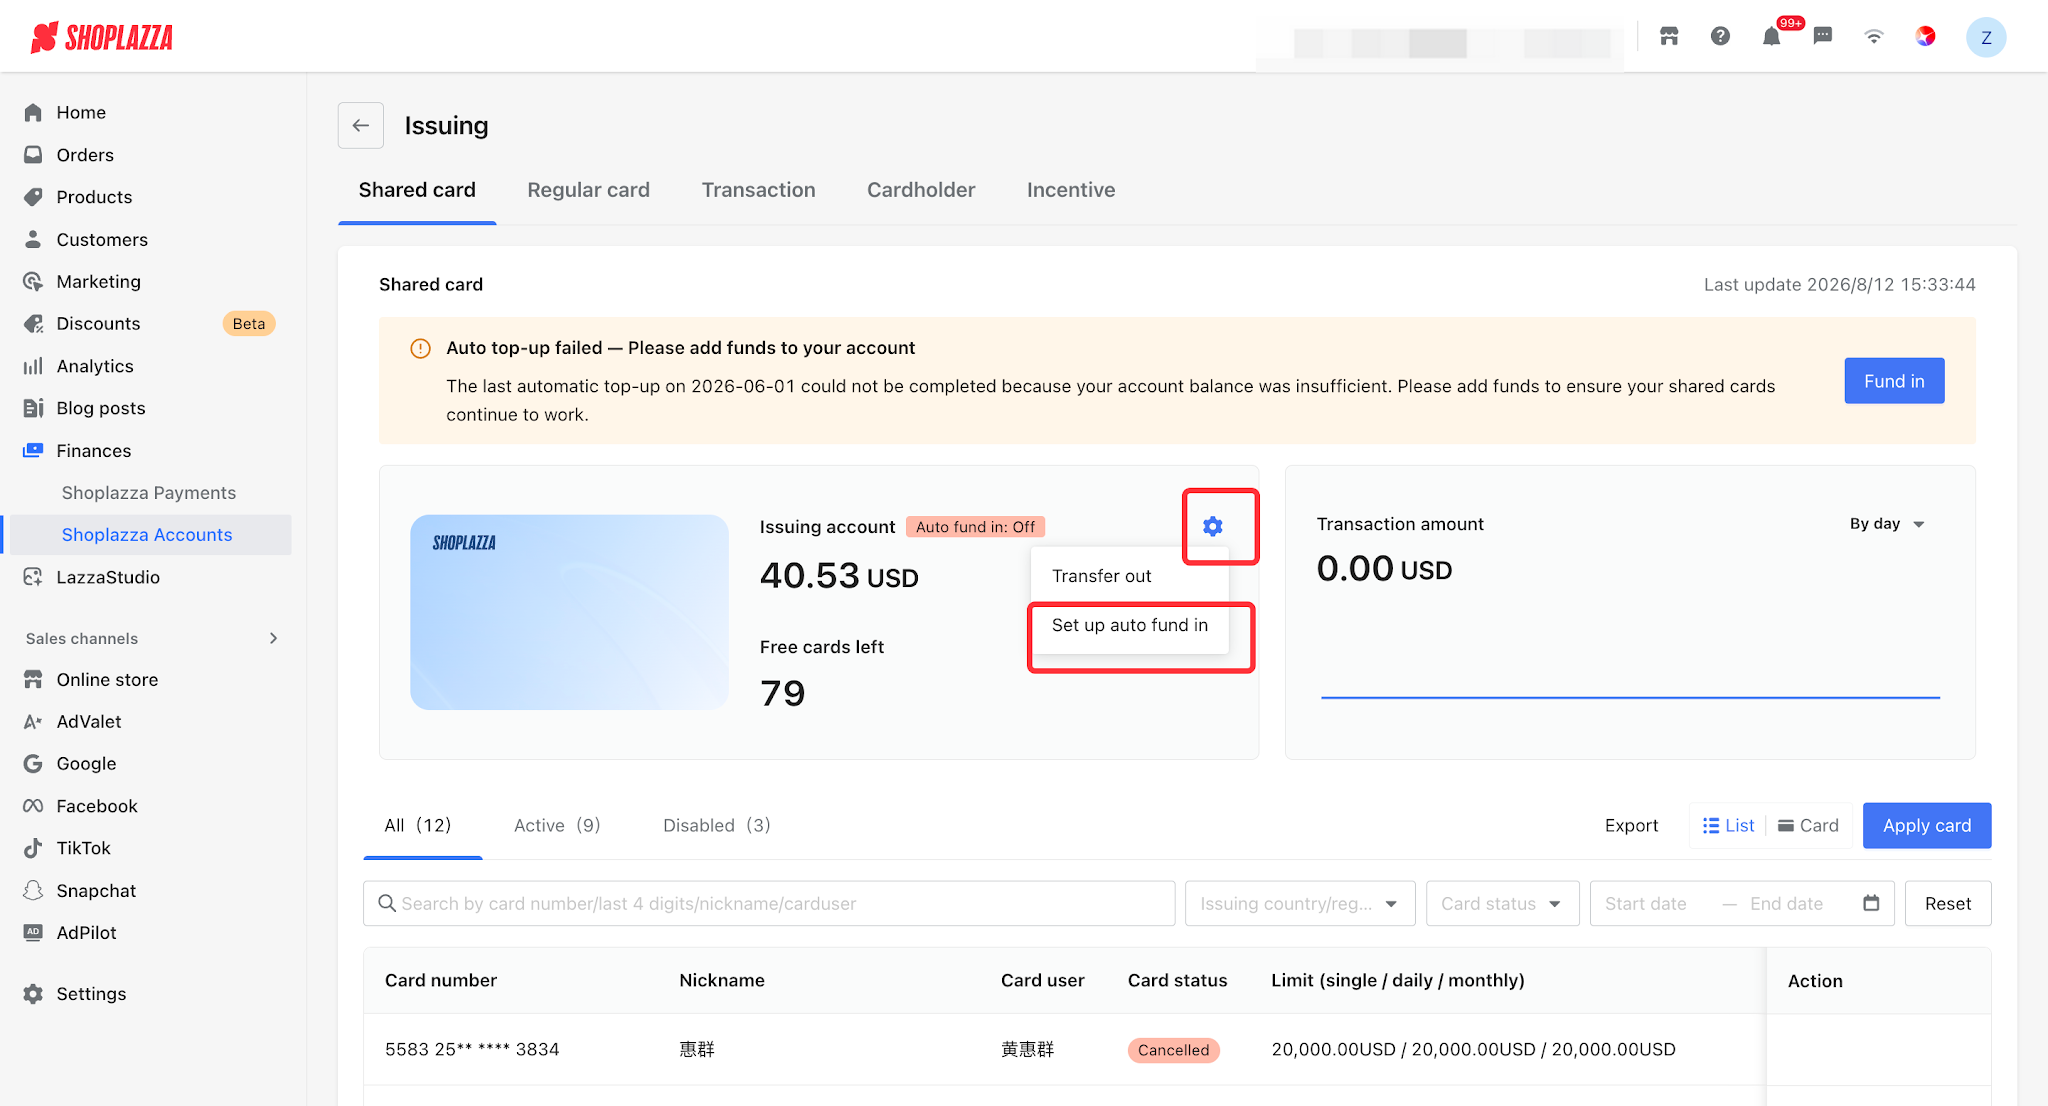The image size is (2048, 1106).
Task: Go back using the arrow button
Action: 361,126
